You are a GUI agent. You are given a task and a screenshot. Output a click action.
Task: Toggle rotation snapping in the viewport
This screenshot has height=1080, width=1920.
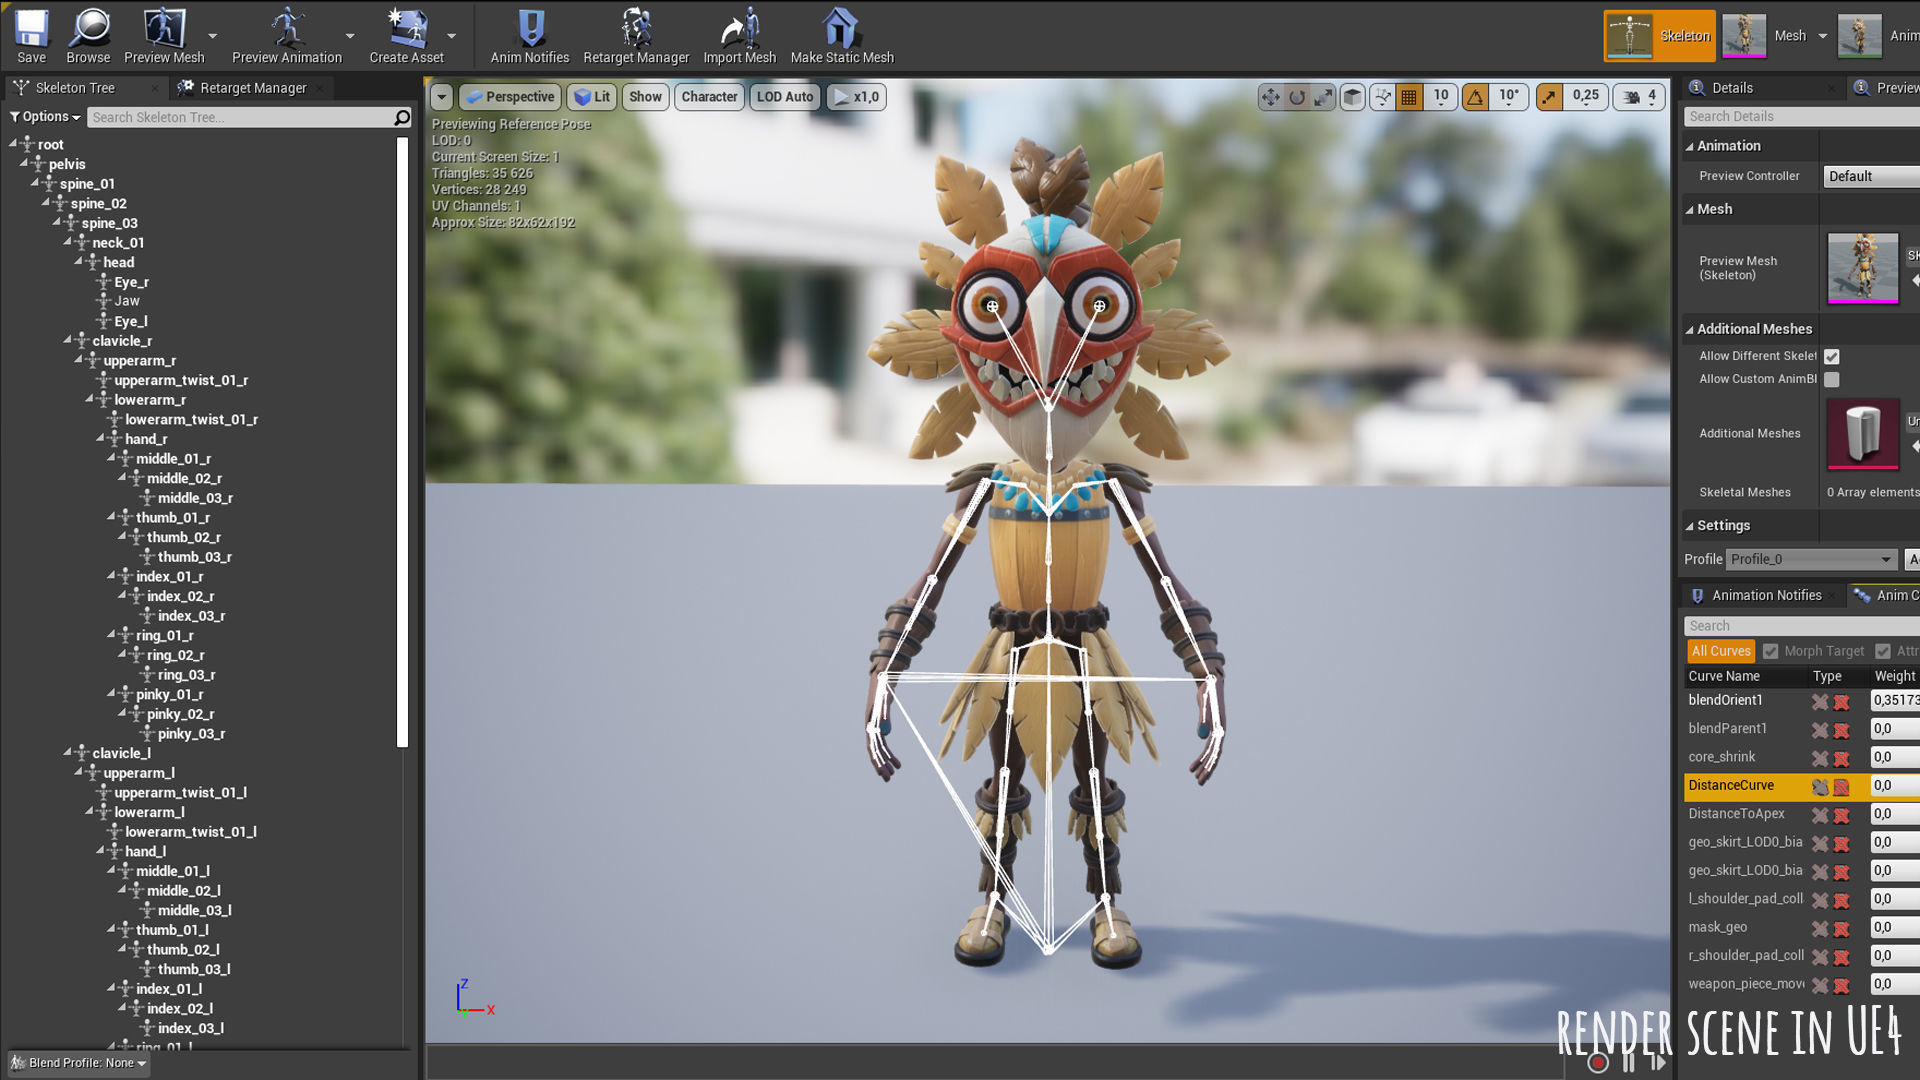tap(1475, 97)
